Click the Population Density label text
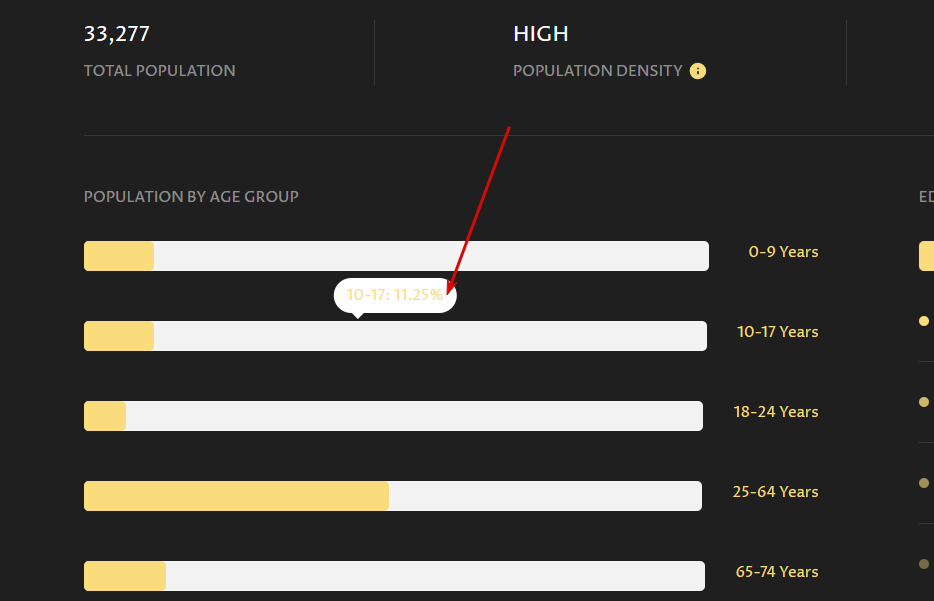This screenshot has height=601, width=934. click(x=597, y=70)
